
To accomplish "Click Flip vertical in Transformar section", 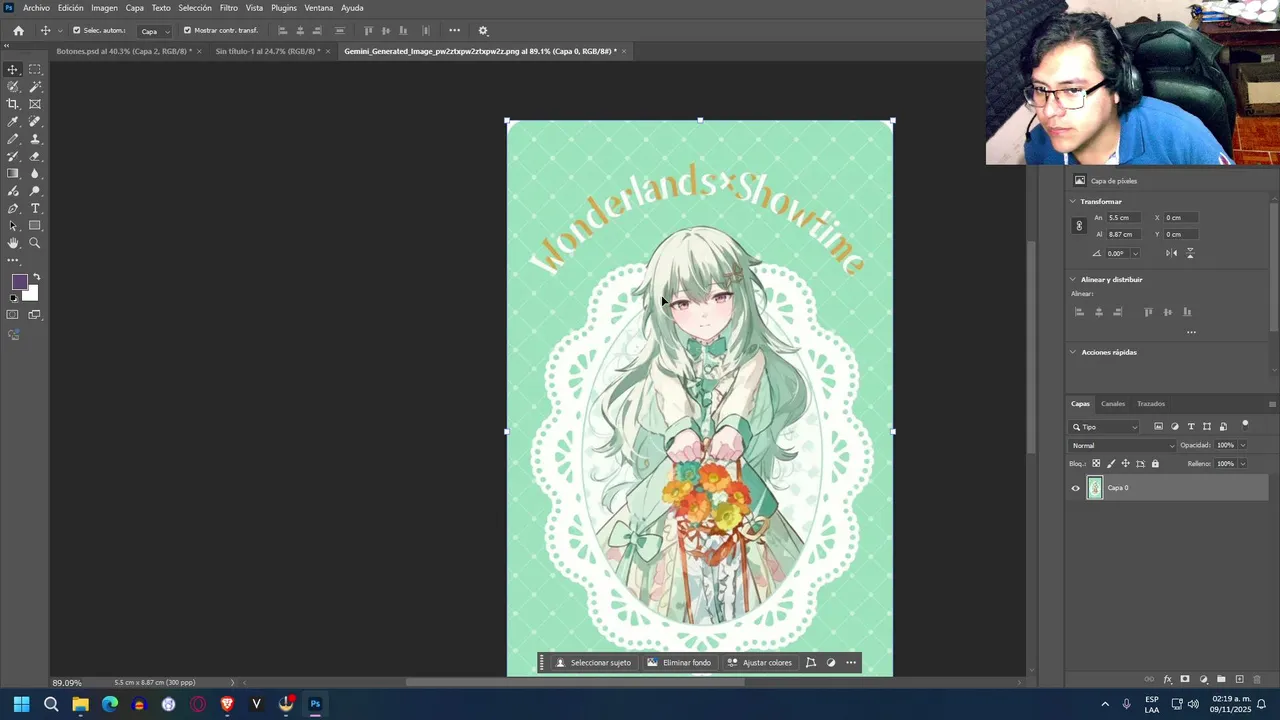I will point(1190,253).
